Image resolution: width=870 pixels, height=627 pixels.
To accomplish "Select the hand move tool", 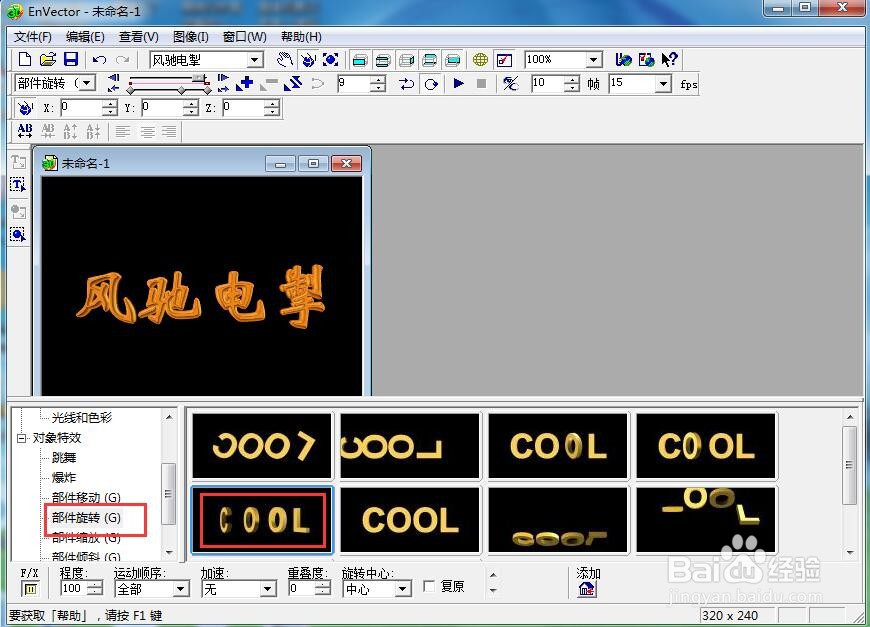I will point(285,59).
